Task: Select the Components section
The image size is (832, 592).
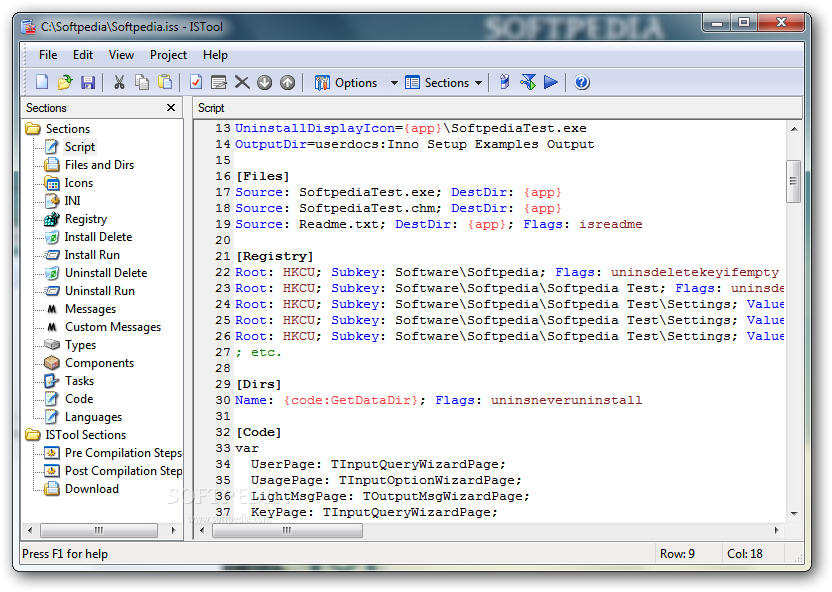Action: click(x=99, y=363)
